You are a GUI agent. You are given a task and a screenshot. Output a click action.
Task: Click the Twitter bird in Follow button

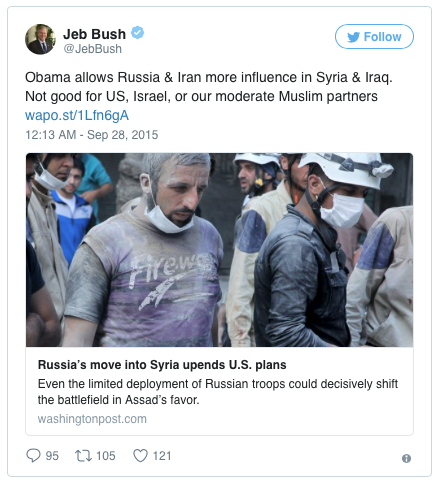[353, 37]
